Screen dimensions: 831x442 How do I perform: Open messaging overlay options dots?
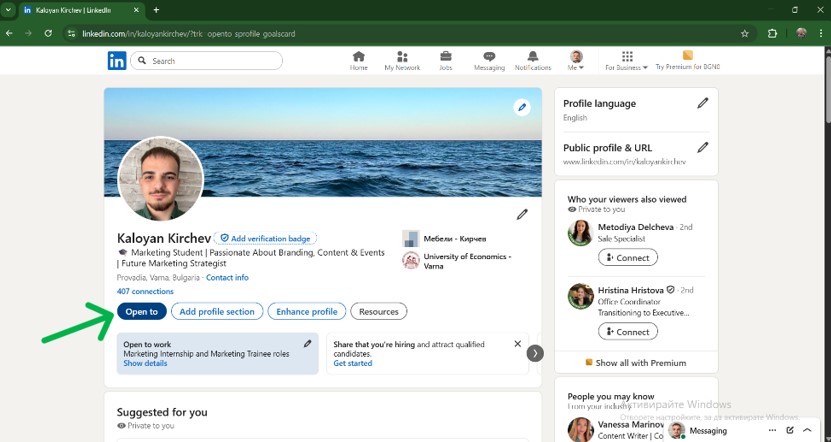pyautogui.click(x=772, y=430)
